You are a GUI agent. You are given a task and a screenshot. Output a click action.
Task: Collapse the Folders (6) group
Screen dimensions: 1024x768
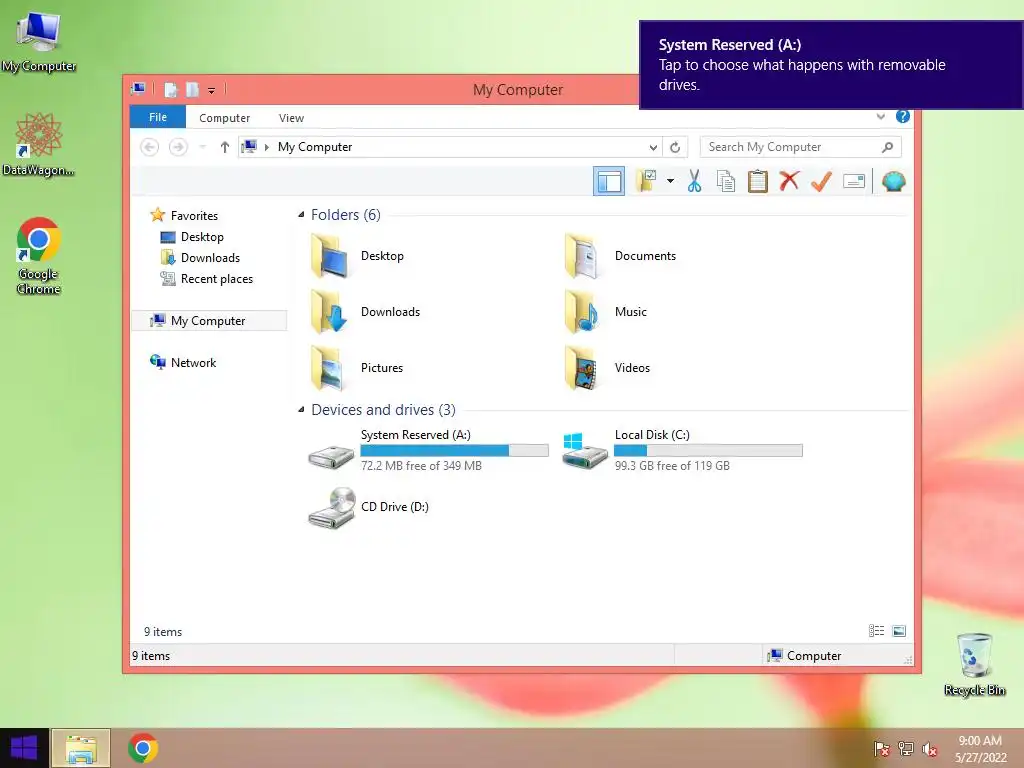[301, 215]
